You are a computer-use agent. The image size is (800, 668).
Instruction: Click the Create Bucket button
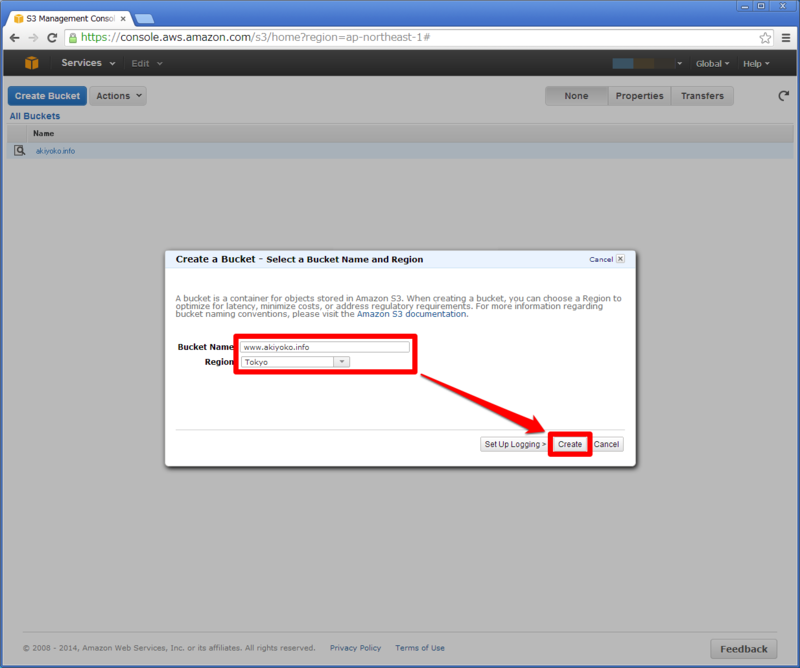click(x=47, y=96)
